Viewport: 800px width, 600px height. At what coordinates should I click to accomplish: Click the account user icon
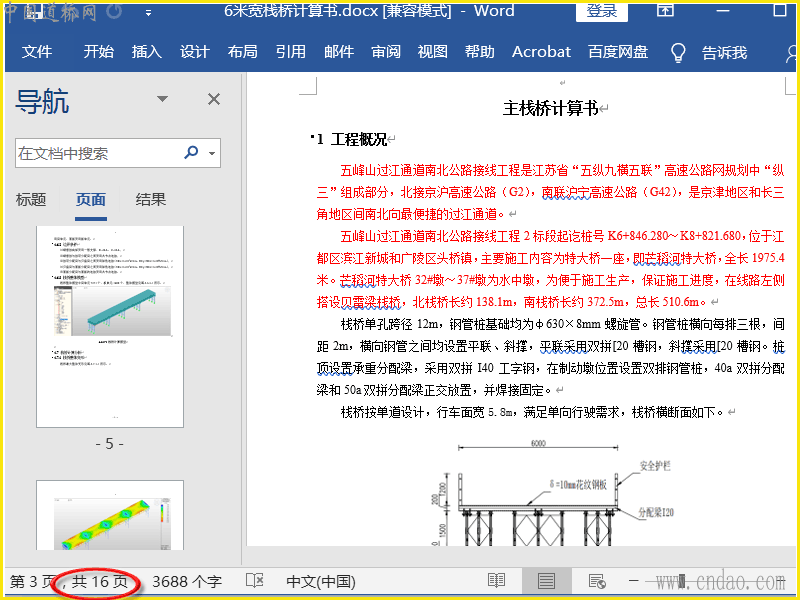792,53
